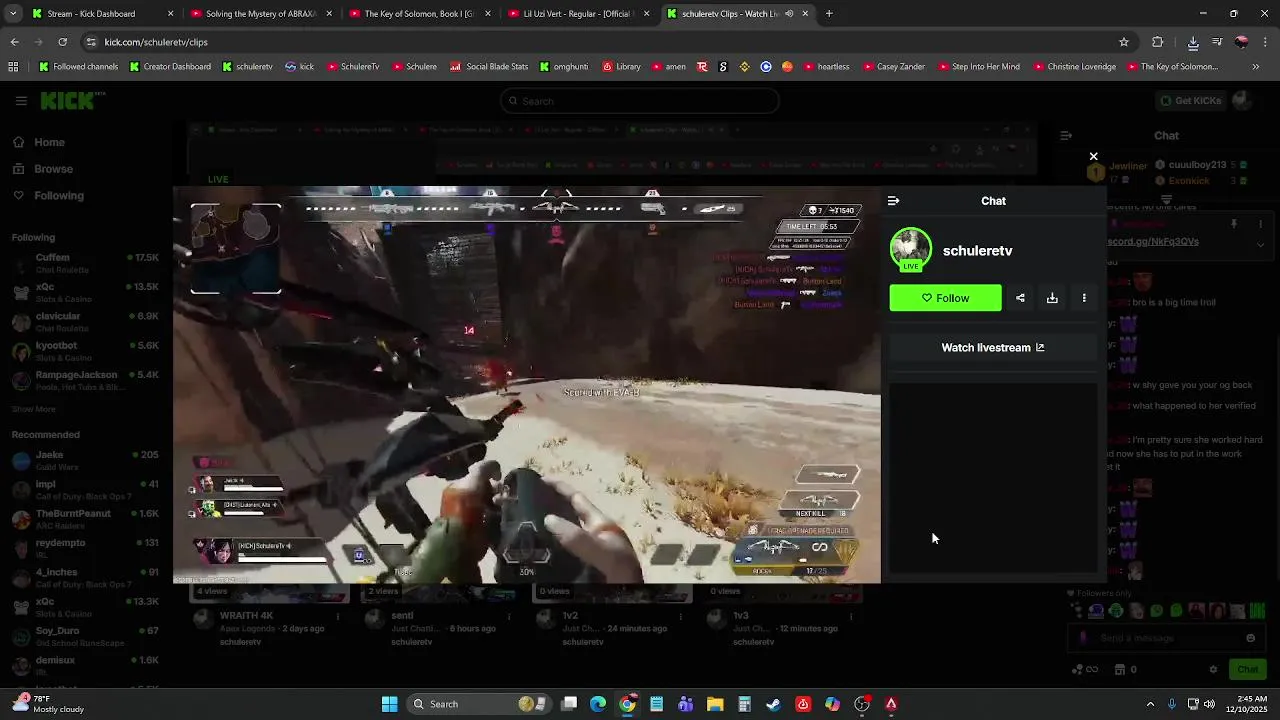Image resolution: width=1280 pixels, height=720 pixels.
Task: Open options for the senti clip
Action: point(509,616)
